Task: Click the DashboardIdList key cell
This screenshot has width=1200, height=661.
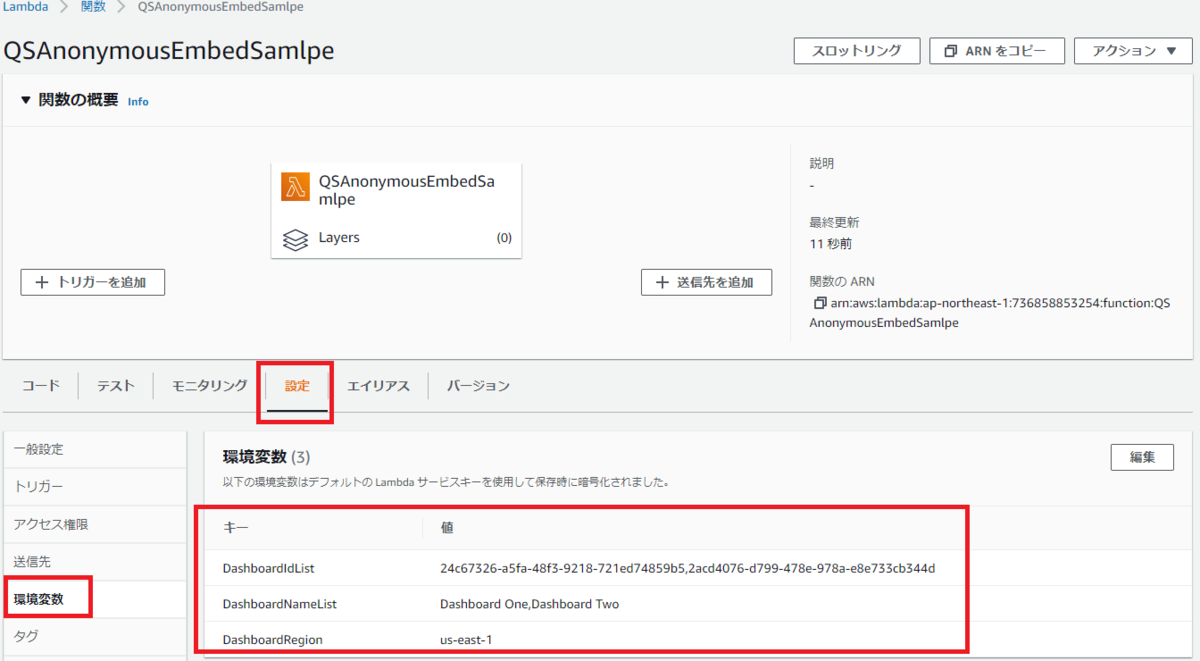Action: pos(268,568)
